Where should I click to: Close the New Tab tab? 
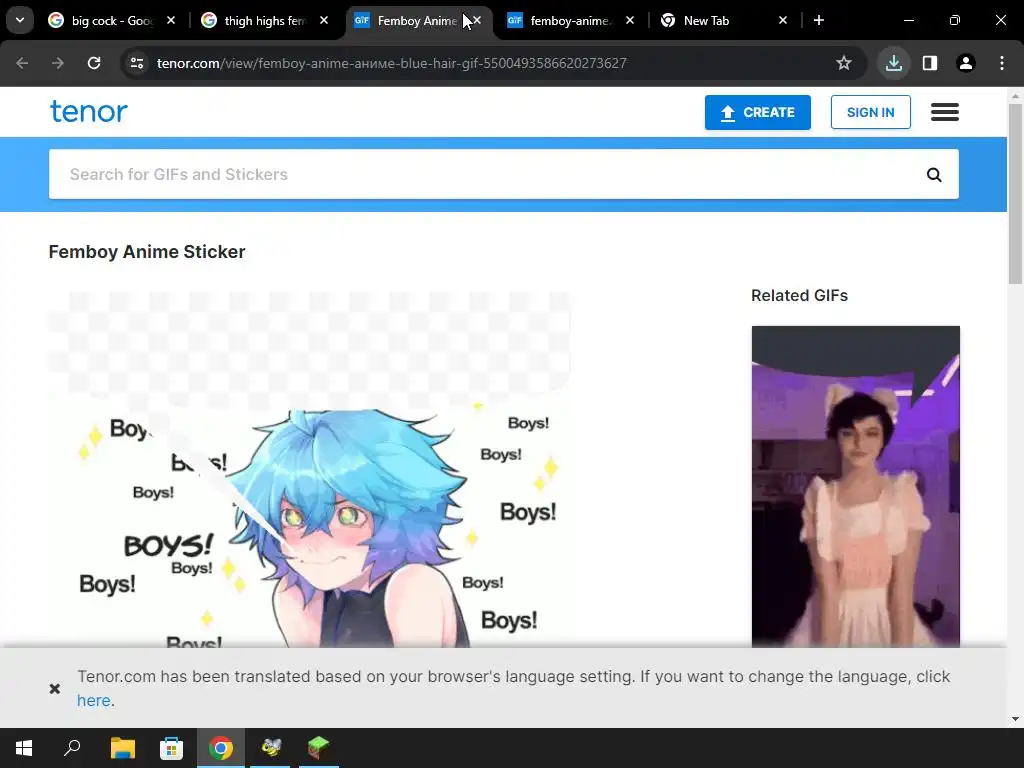coord(783,20)
